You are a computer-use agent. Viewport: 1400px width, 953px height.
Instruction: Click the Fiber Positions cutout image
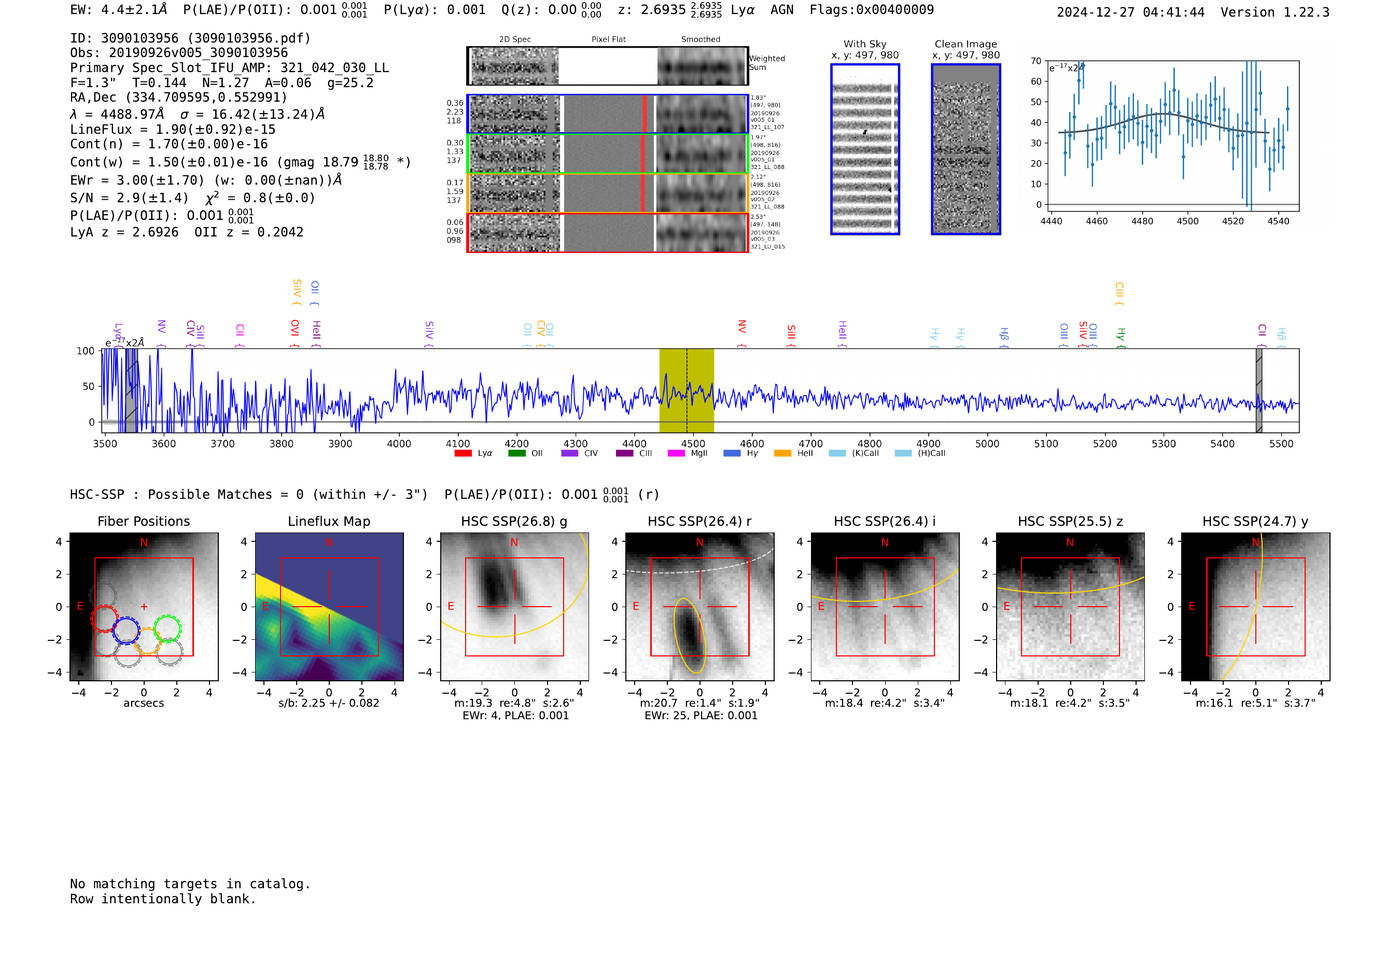click(x=144, y=608)
